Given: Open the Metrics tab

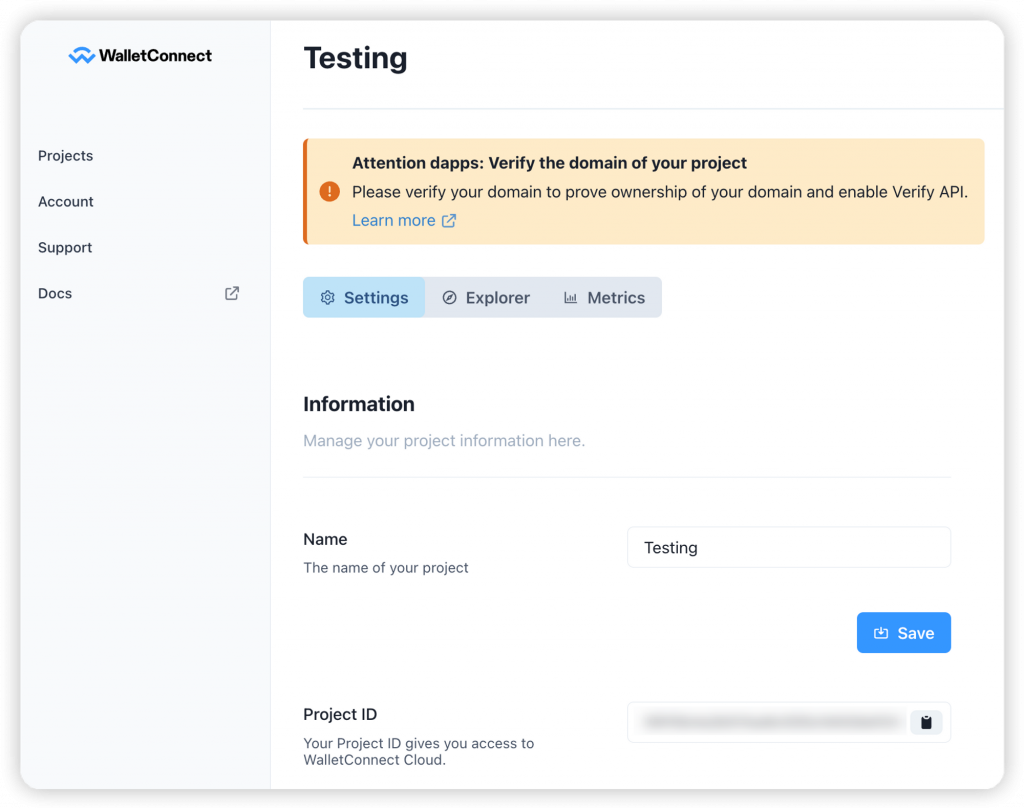Looking at the screenshot, I should [x=615, y=298].
